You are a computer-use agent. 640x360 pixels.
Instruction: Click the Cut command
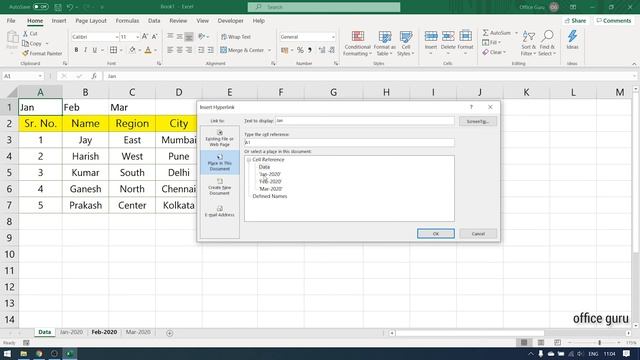[30, 33]
